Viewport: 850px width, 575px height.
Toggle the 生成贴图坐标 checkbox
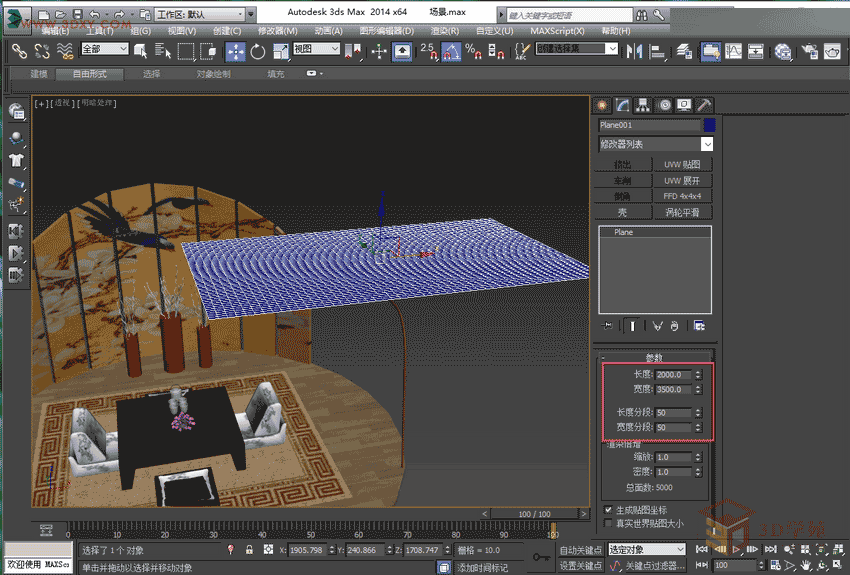[x=608, y=510]
